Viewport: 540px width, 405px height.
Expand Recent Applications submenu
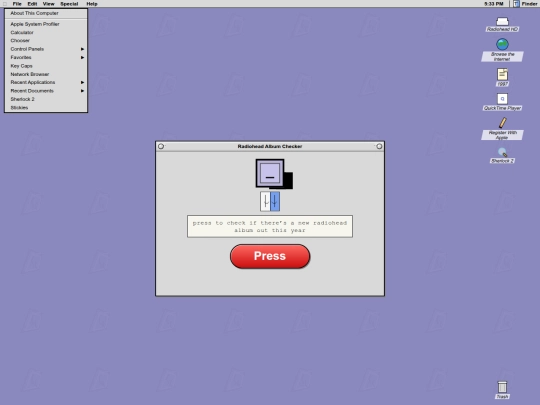pyautogui.click(x=46, y=82)
